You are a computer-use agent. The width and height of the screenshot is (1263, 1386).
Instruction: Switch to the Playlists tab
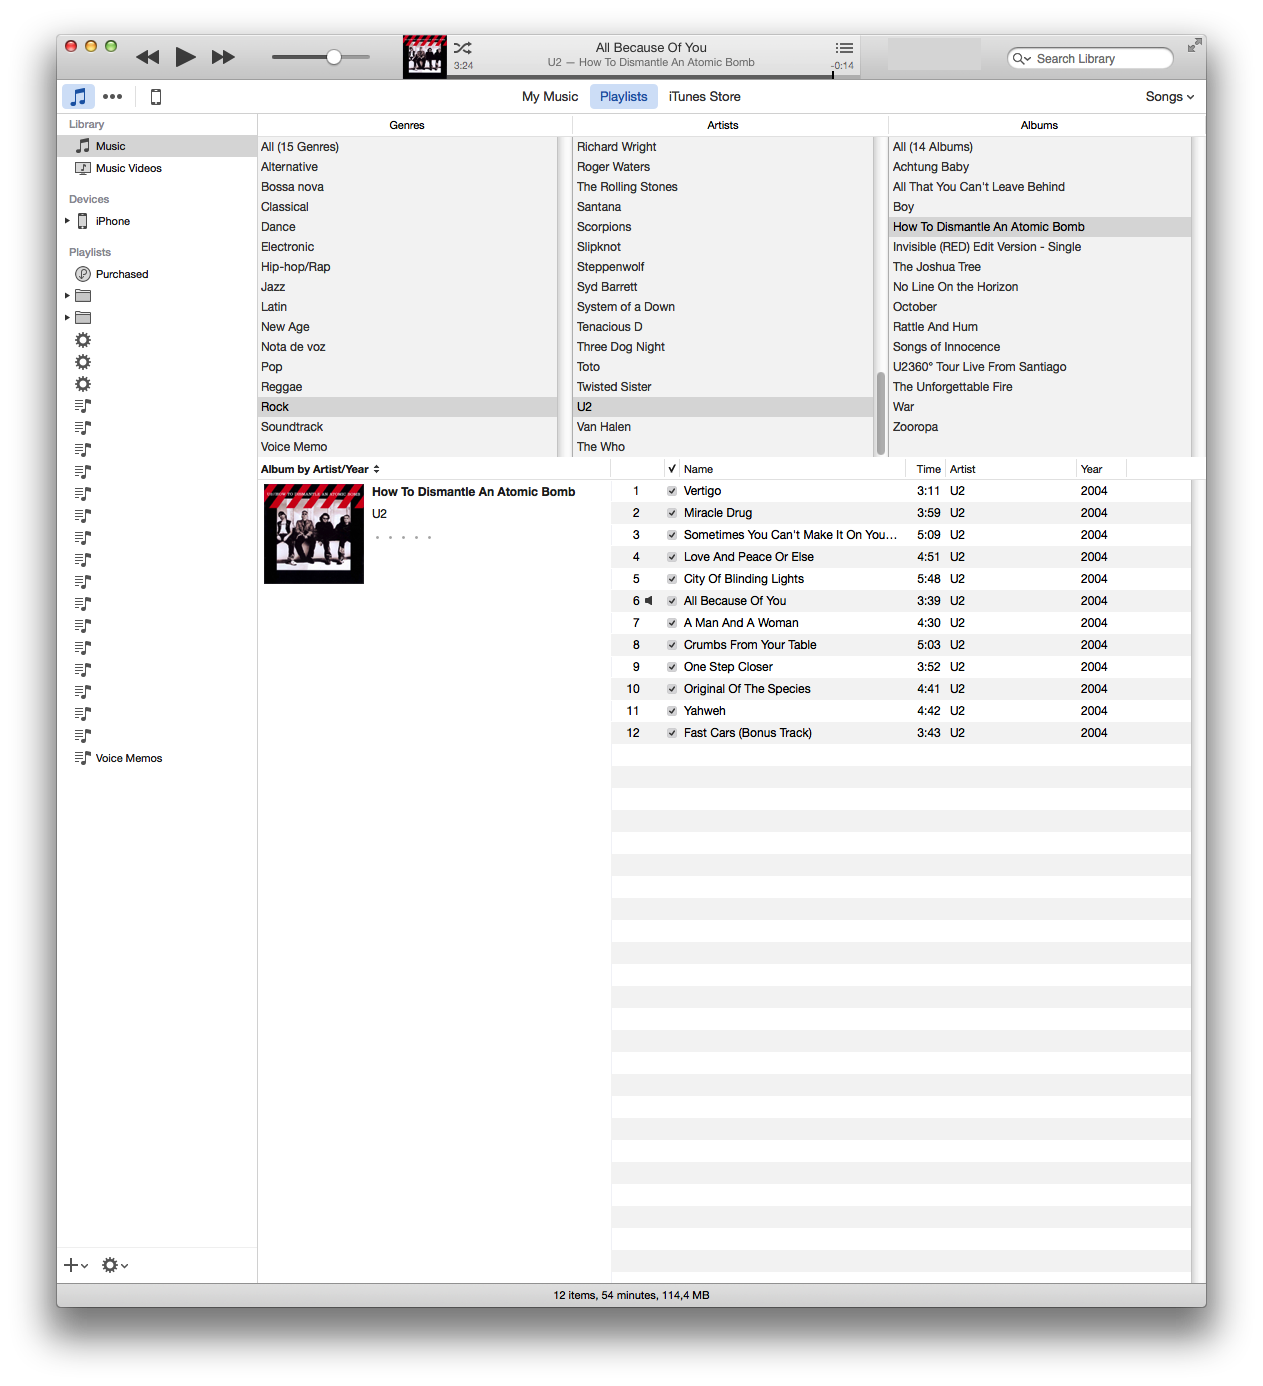click(x=624, y=97)
